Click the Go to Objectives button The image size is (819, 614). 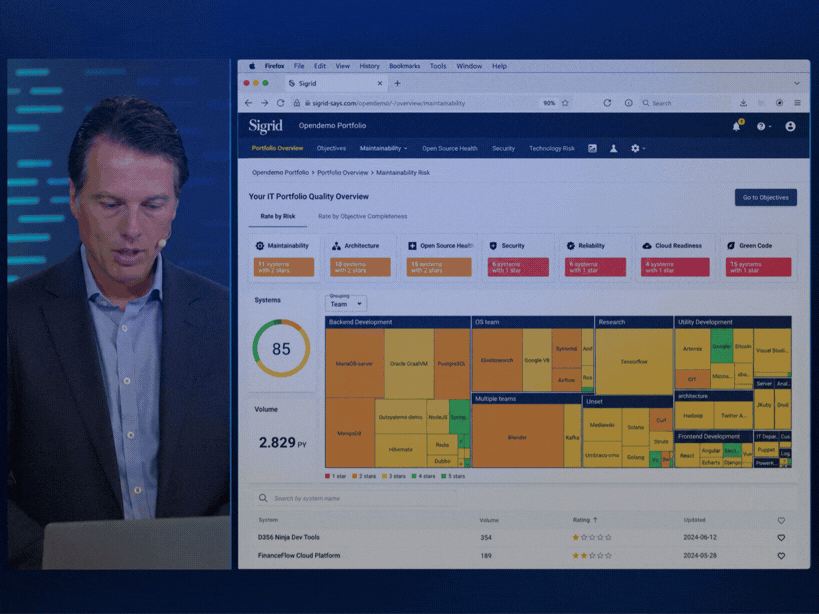click(766, 197)
